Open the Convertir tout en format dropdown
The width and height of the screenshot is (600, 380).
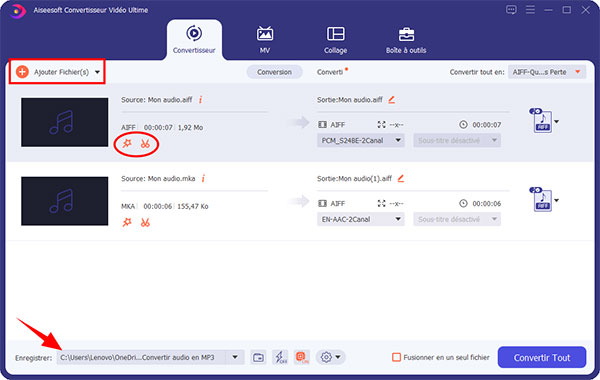tap(547, 72)
